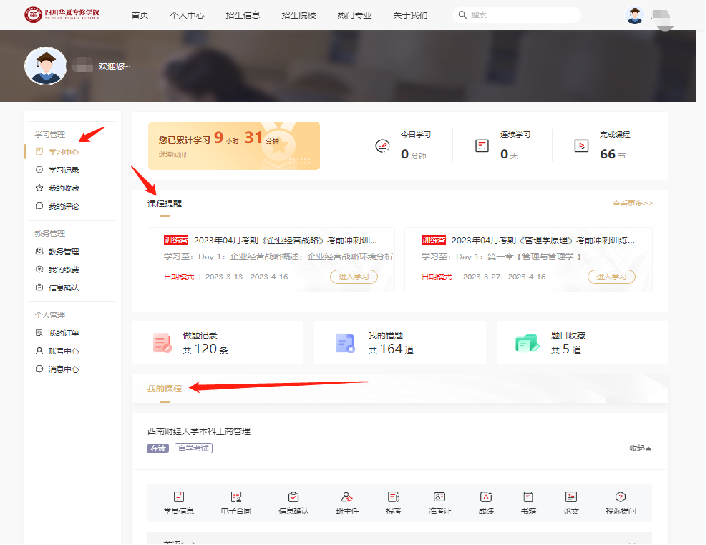Screen dimensions: 706x545
Task: Collapse the course with 收起 toggle
Action: coord(640,448)
